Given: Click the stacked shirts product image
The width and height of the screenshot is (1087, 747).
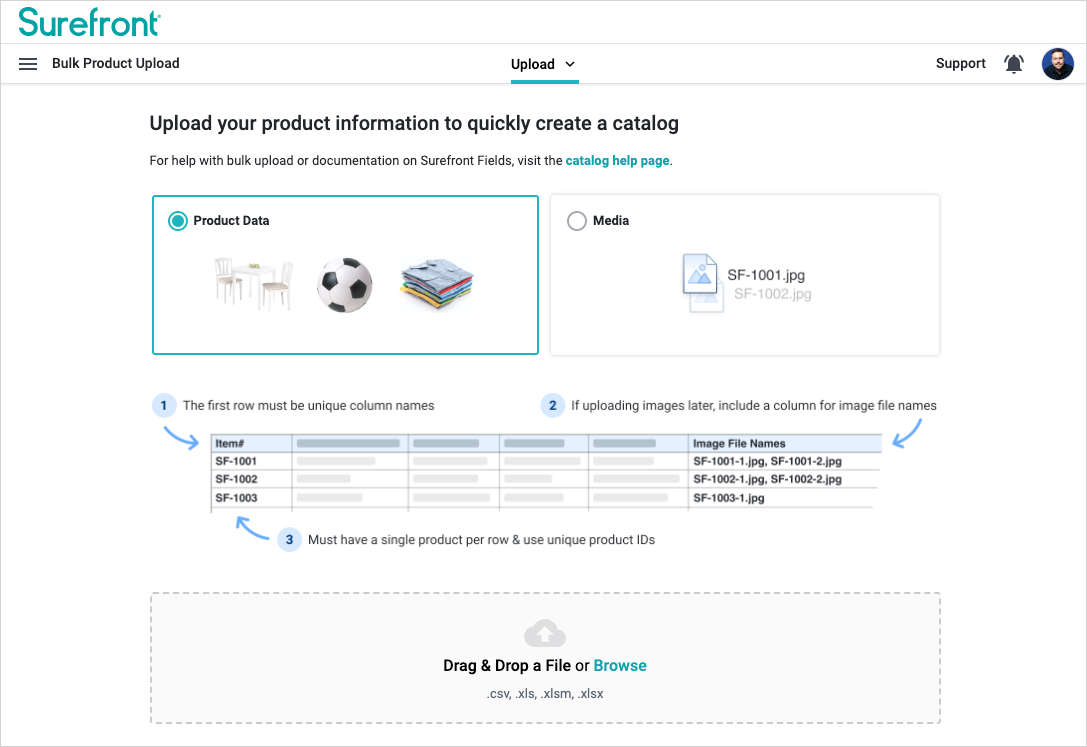Looking at the screenshot, I should [x=436, y=285].
